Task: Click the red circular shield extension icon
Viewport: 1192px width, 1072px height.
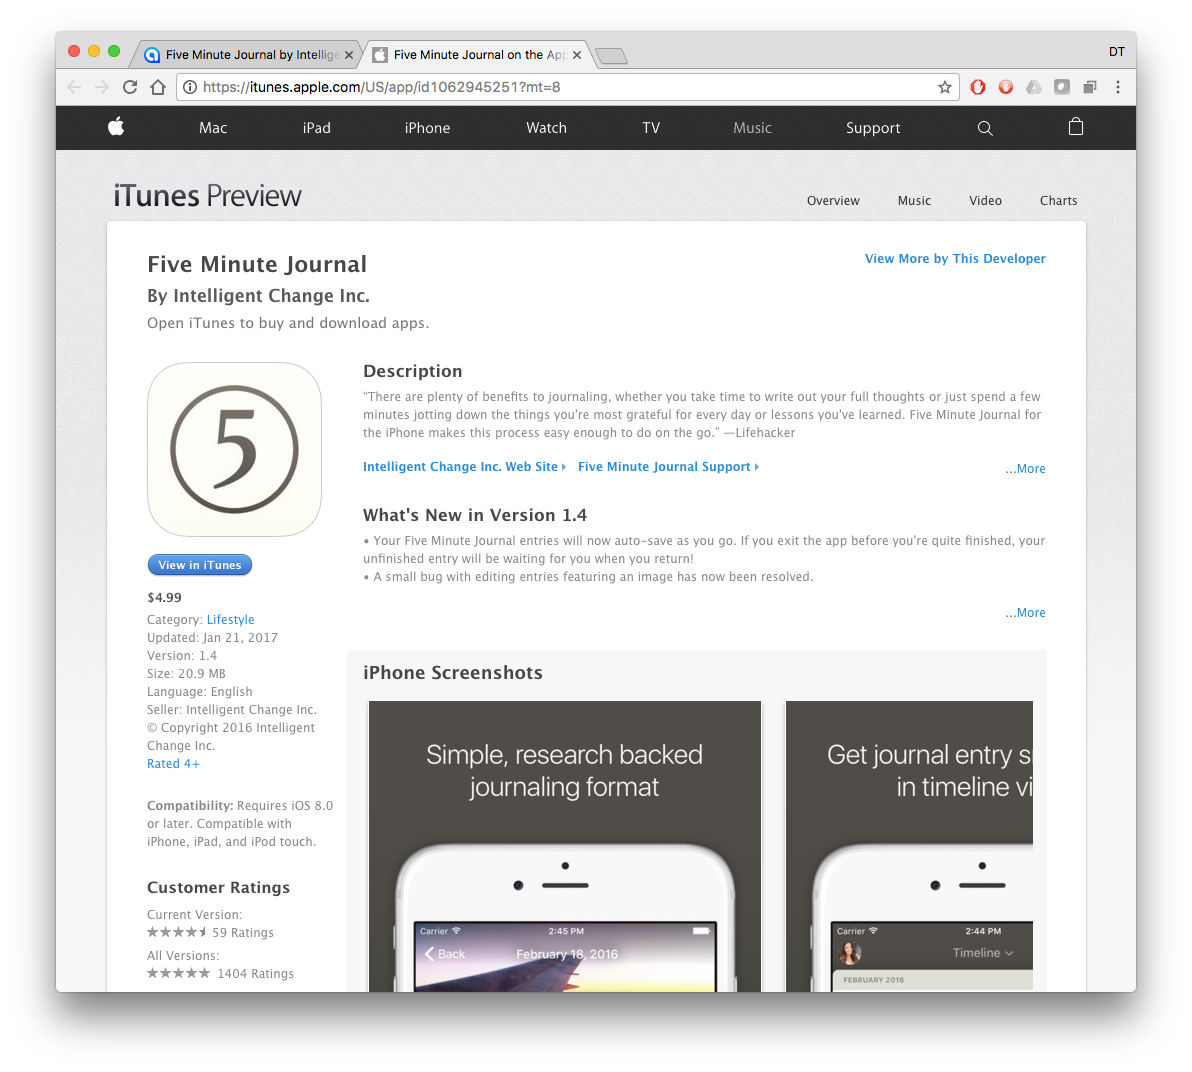Action: coord(1006,87)
